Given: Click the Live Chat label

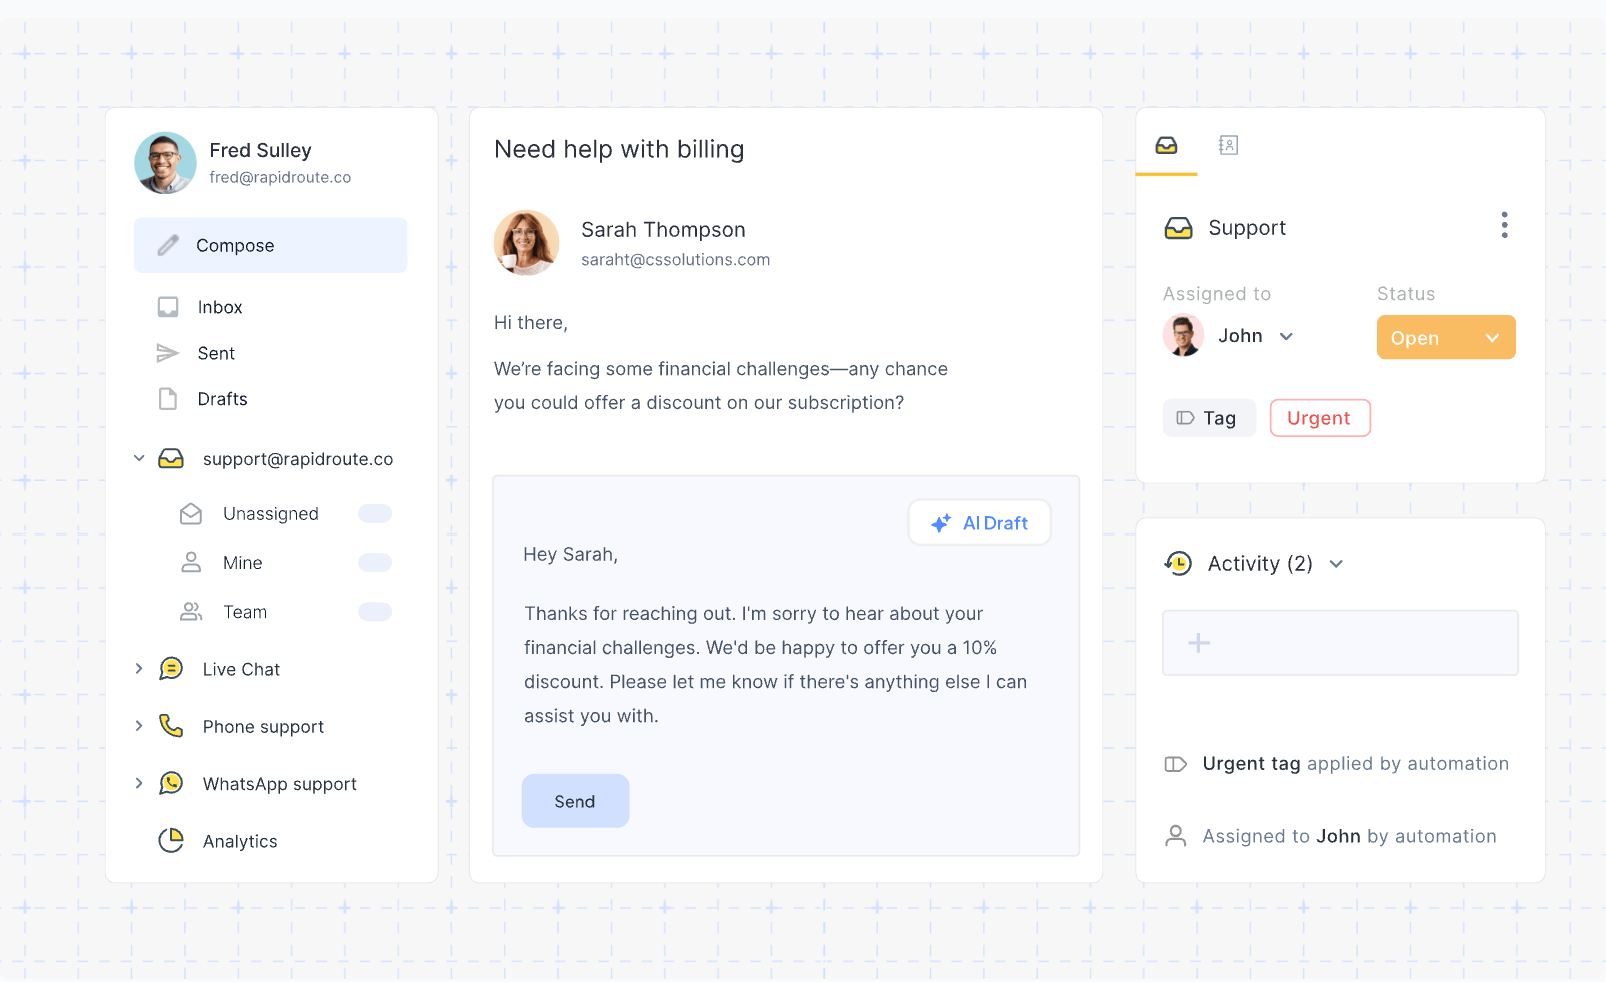Looking at the screenshot, I should [x=241, y=669].
